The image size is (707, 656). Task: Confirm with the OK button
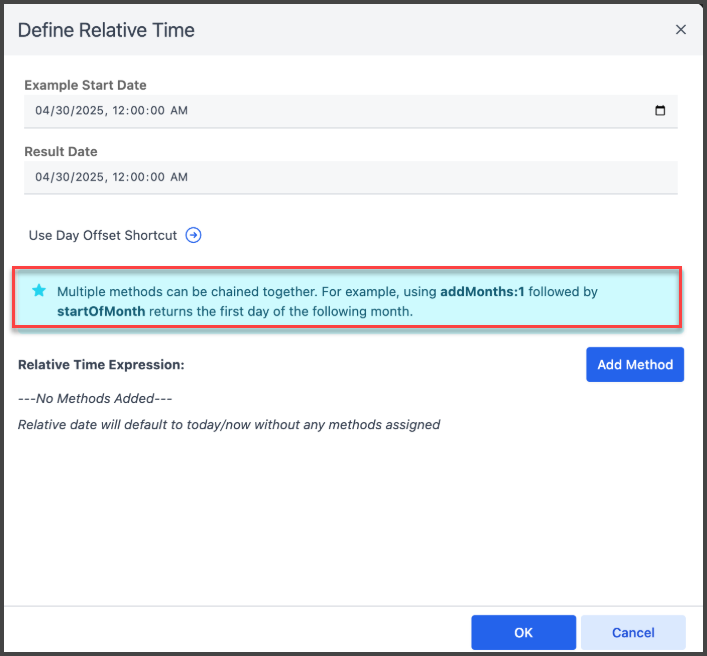point(523,632)
